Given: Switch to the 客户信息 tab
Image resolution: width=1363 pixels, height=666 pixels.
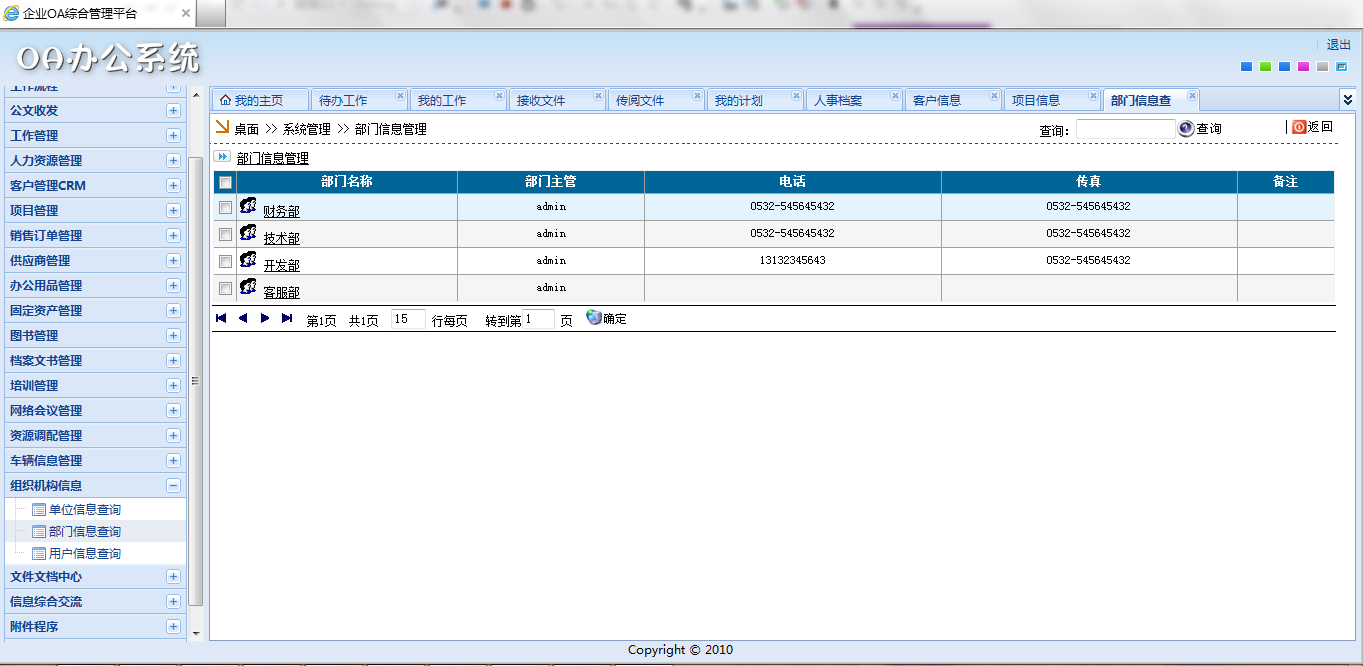Looking at the screenshot, I should (937, 100).
